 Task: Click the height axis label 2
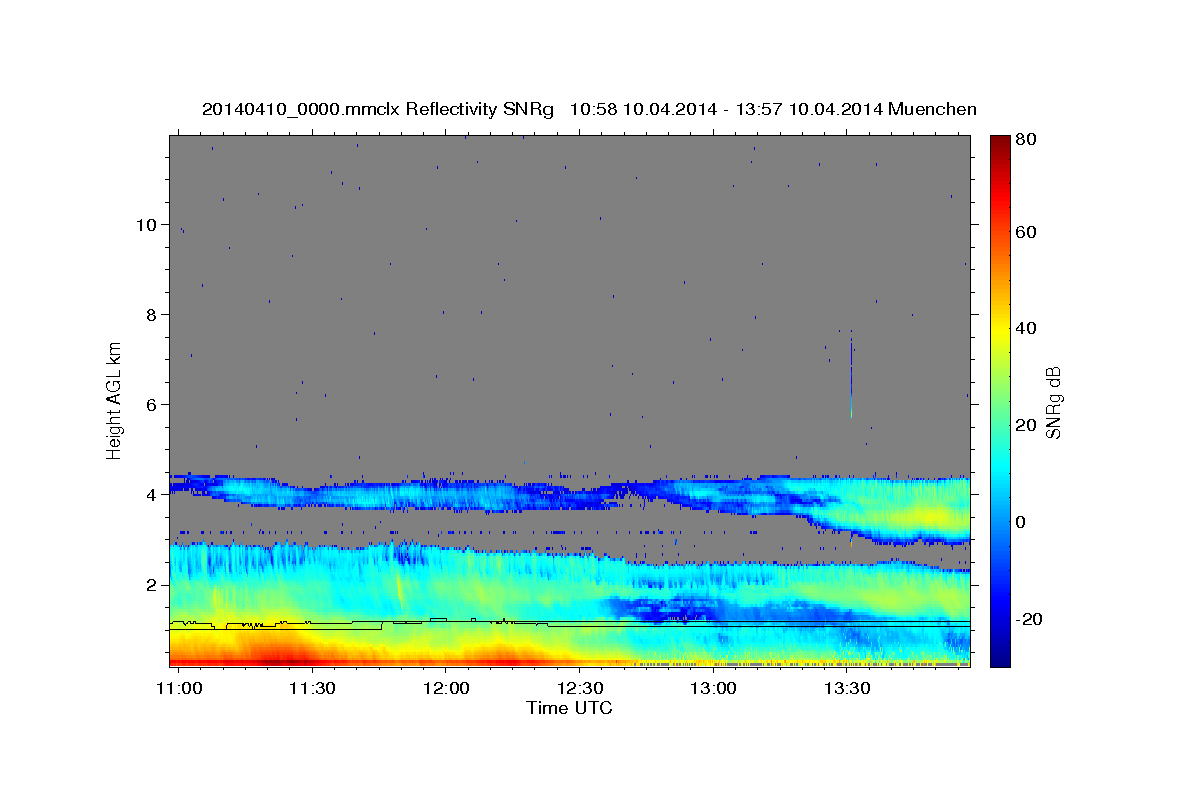[149, 584]
